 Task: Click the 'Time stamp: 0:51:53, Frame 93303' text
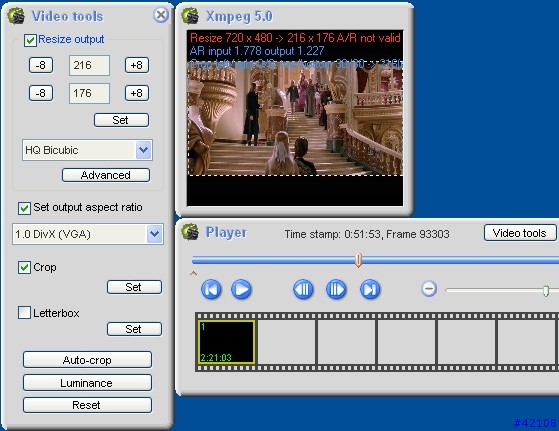(367, 234)
